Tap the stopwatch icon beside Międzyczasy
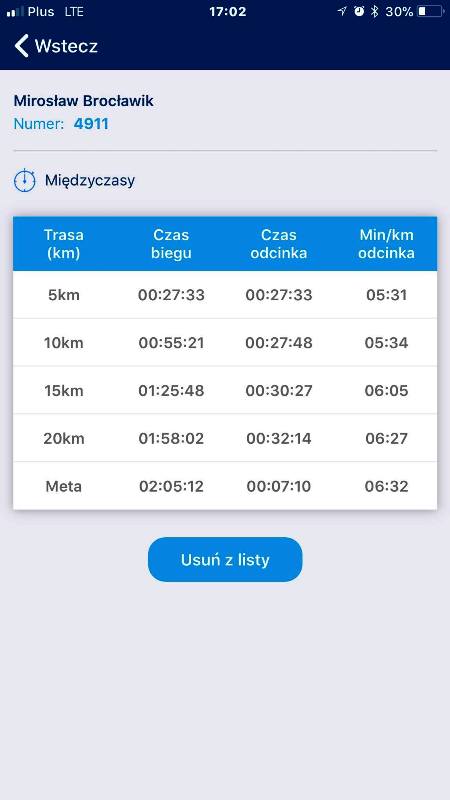The width and height of the screenshot is (450, 800). 24,181
